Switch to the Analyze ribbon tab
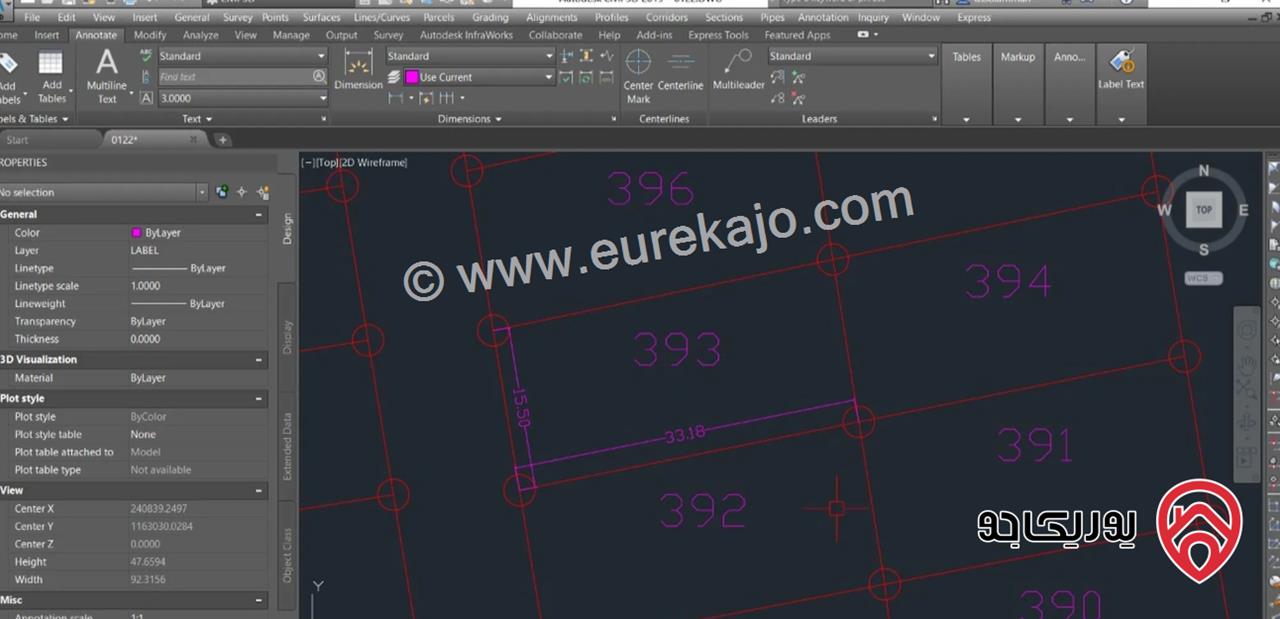1280x619 pixels. 201,35
